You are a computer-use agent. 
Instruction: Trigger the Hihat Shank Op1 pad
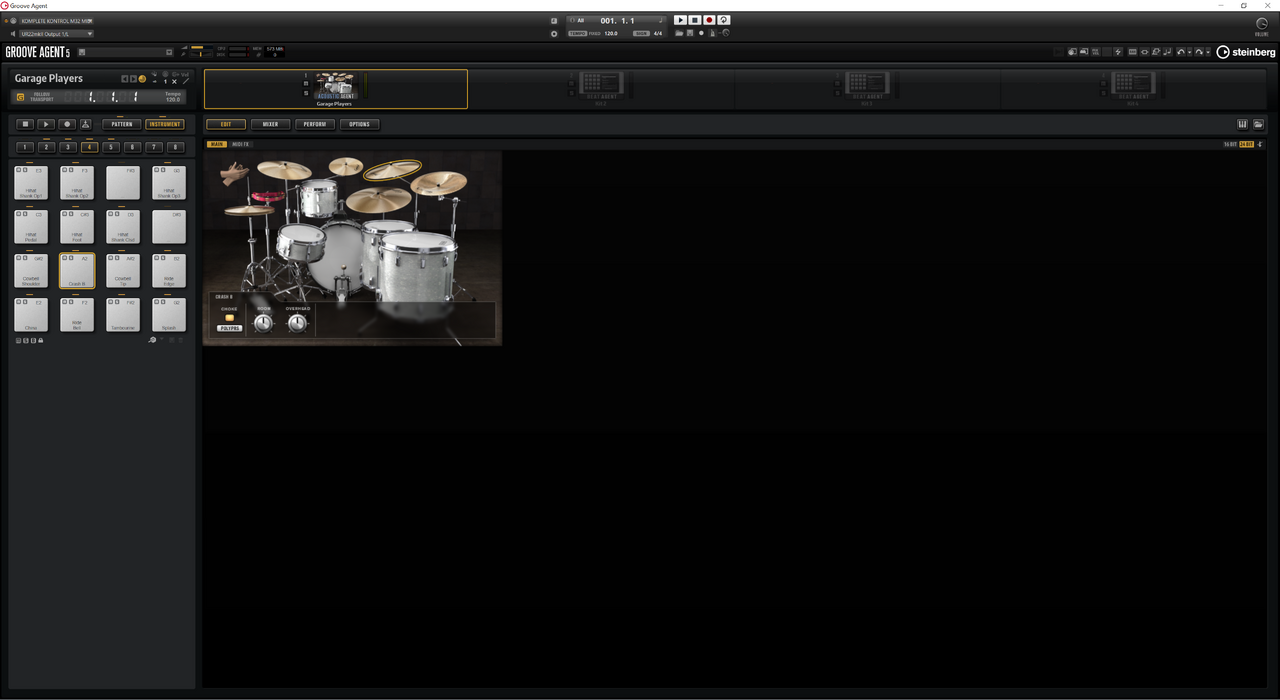coord(31,183)
